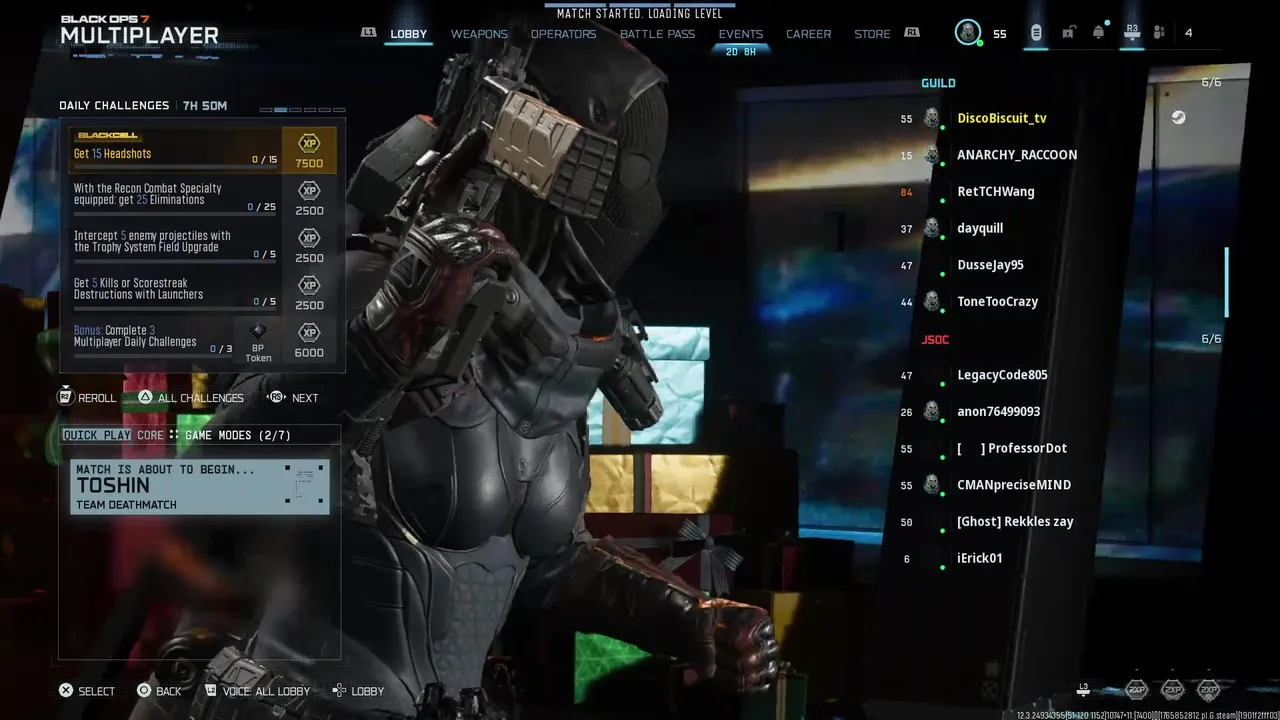Open the notifications bell icon

[x=1099, y=33]
